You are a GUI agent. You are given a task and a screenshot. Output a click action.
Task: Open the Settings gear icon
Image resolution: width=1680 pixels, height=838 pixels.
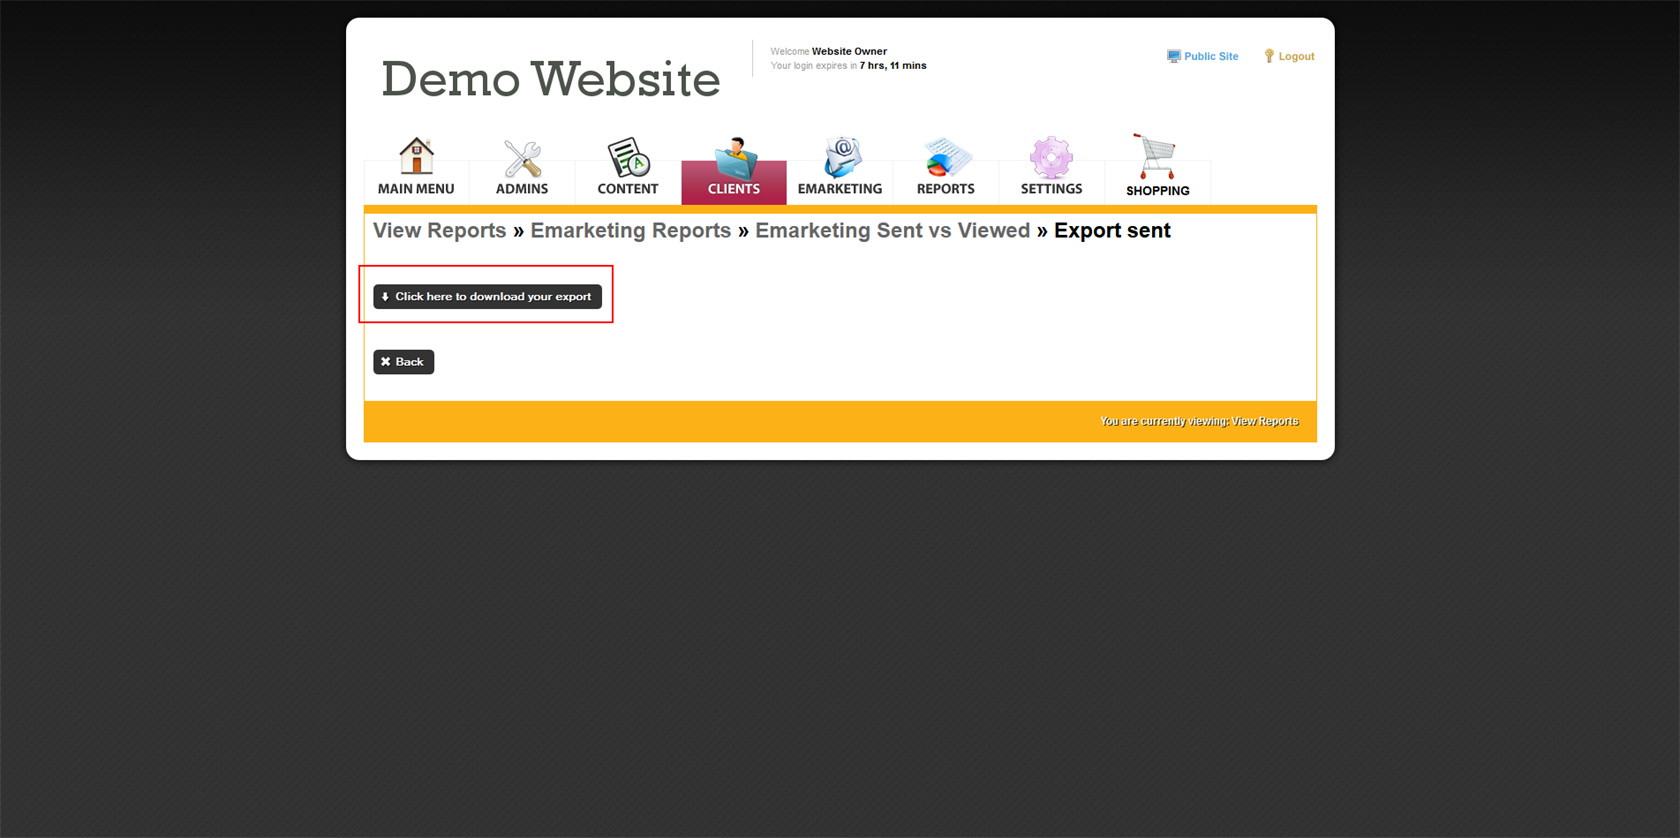(1051, 157)
